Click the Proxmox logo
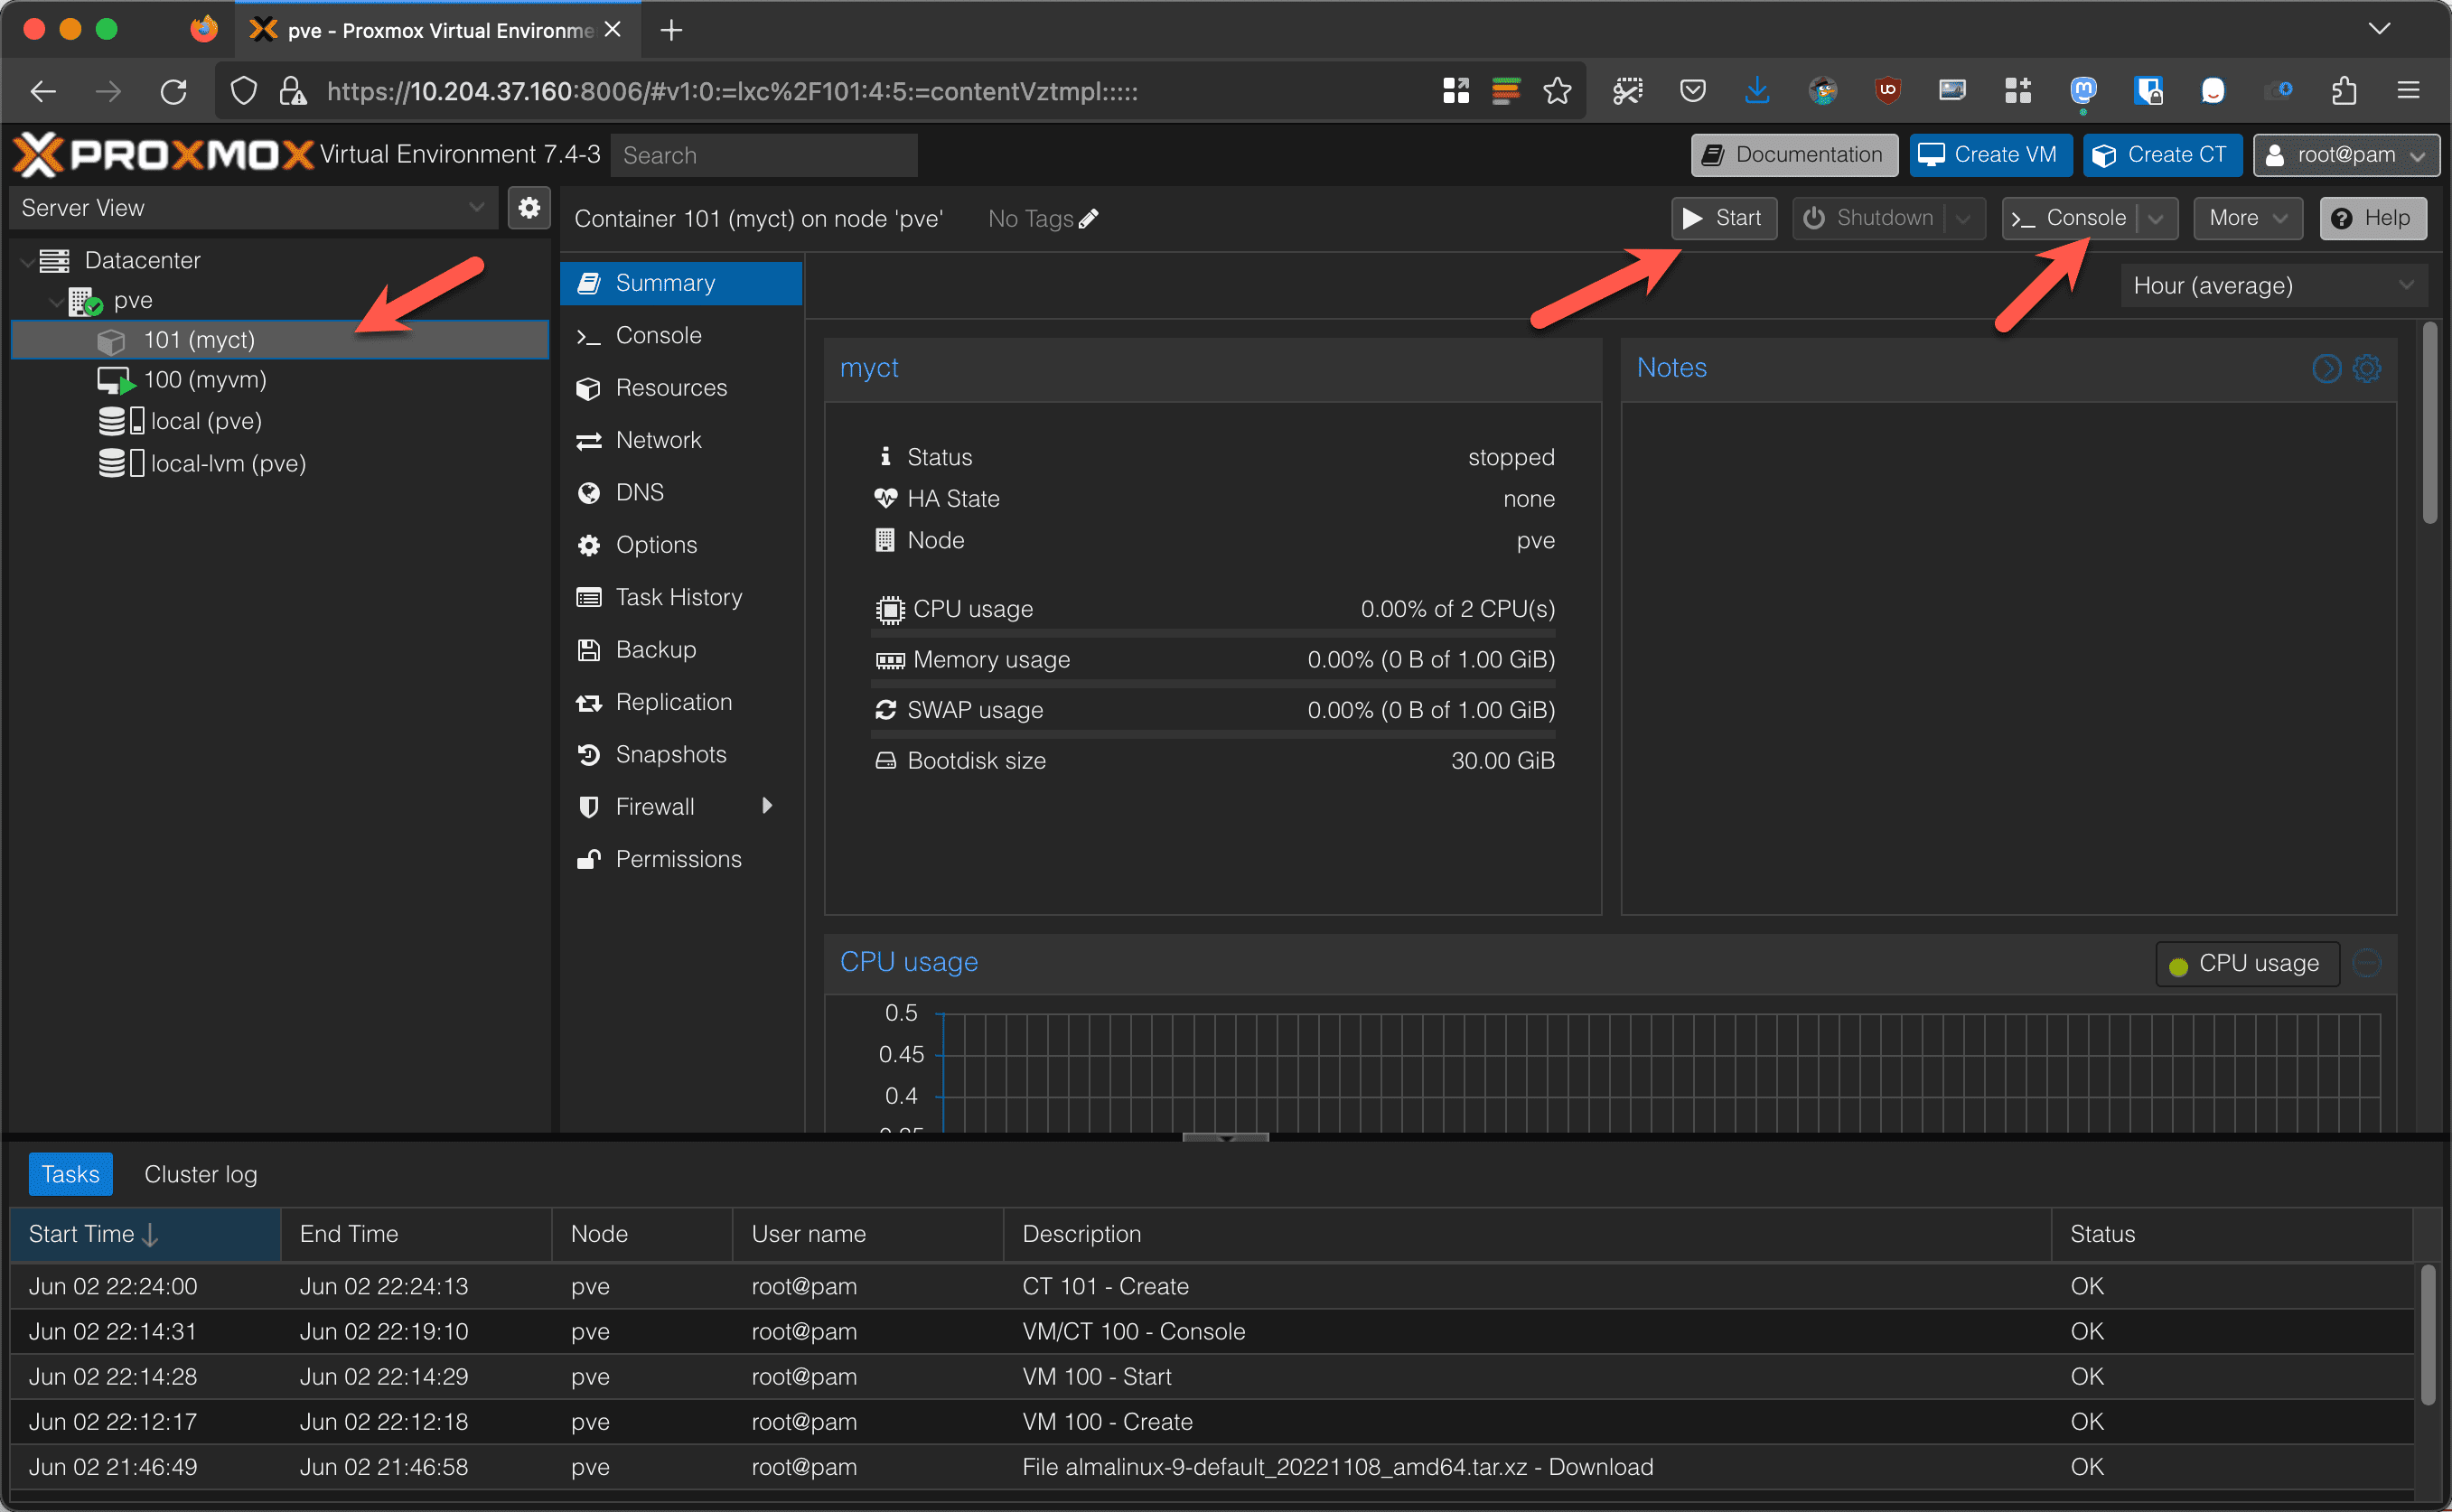The width and height of the screenshot is (2452, 1512). tap(163, 155)
